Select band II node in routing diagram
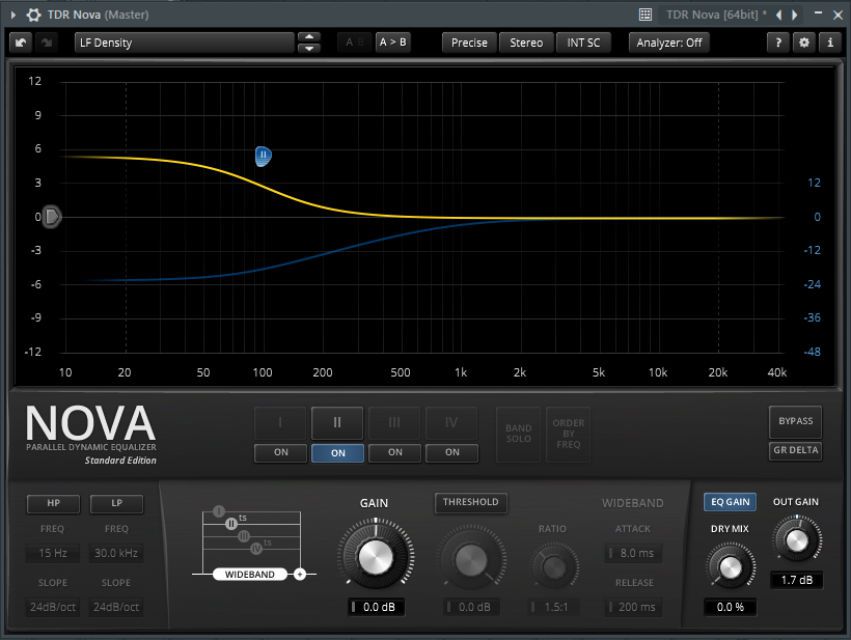Image resolution: width=851 pixels, height=640 pixels. (231, 524)
